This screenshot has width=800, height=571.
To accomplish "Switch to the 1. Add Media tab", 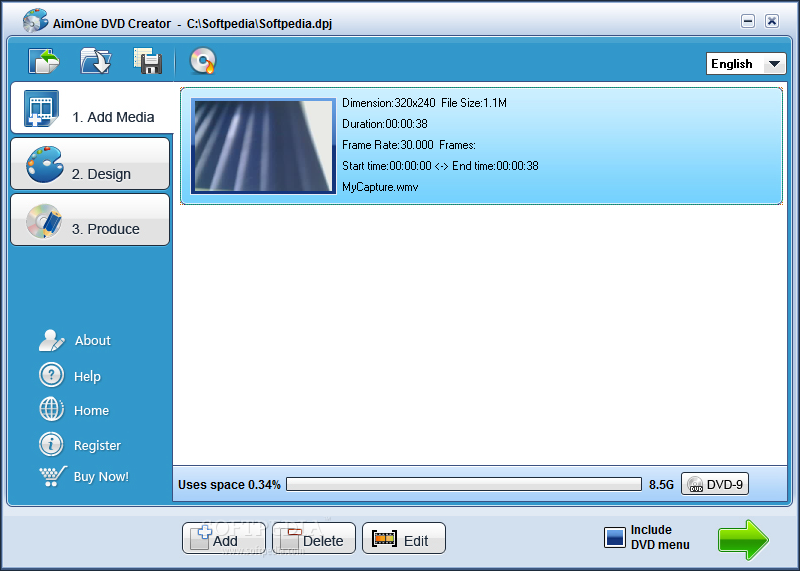I will coord(92,108).
